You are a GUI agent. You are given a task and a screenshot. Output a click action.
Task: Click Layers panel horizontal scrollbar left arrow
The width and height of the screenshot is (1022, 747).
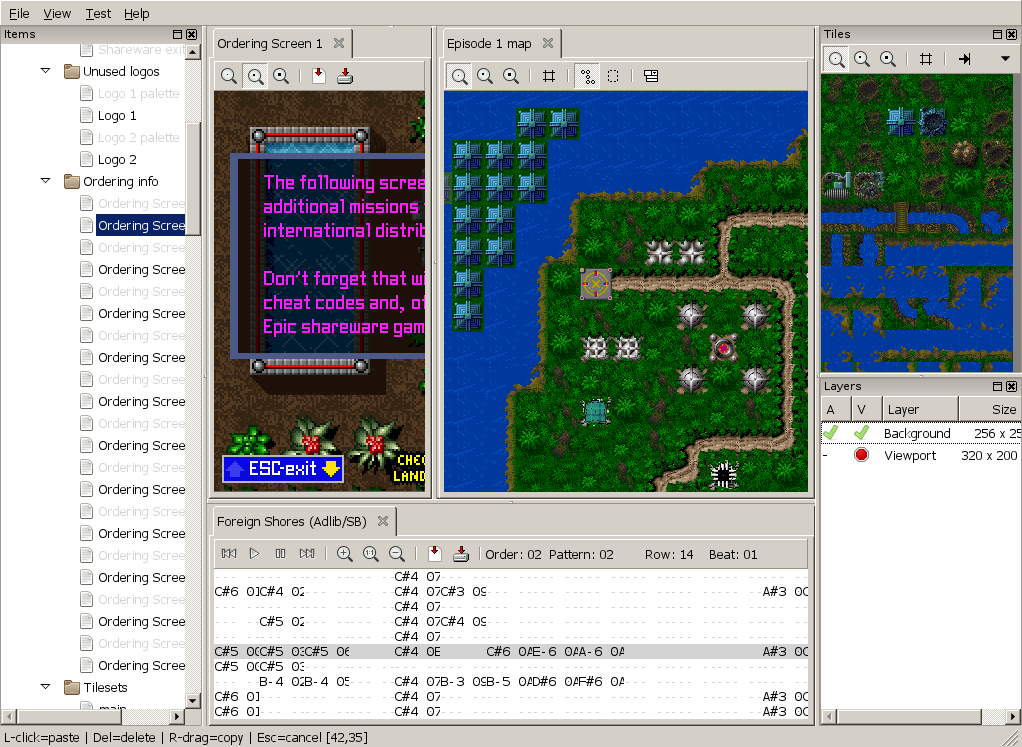(829, 716)
